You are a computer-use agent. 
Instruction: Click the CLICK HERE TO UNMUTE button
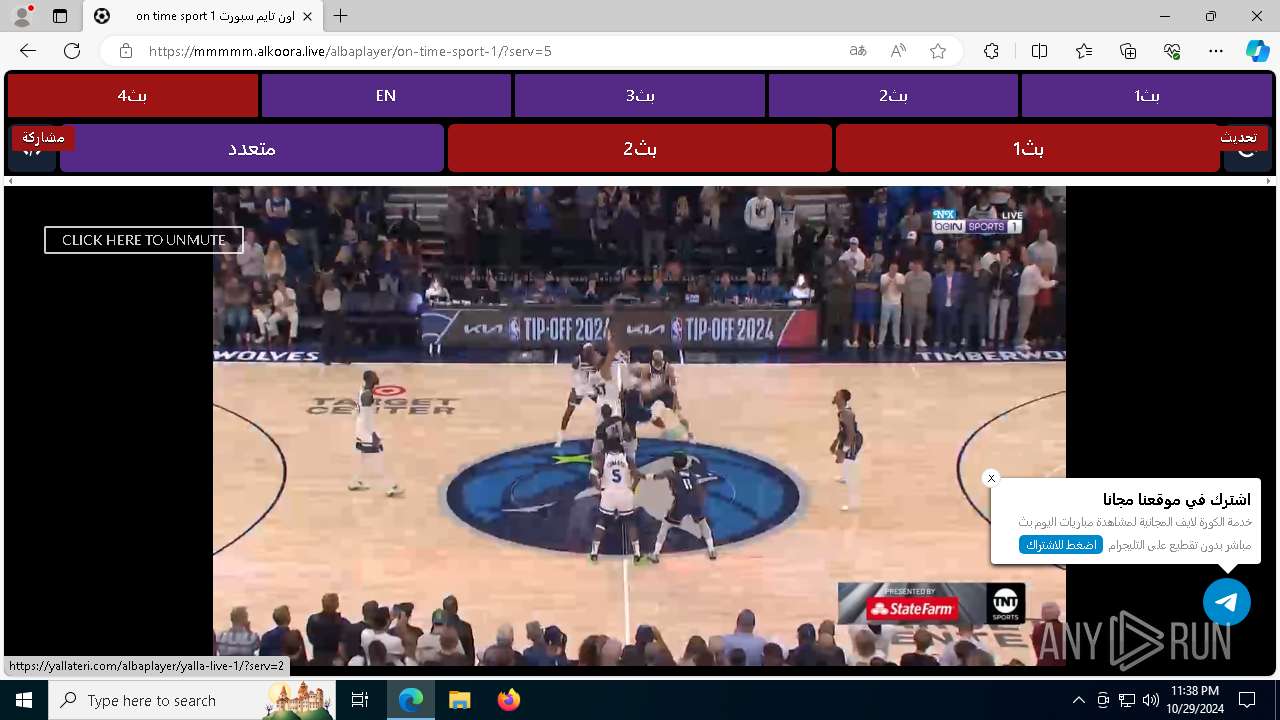coord(144,240)
